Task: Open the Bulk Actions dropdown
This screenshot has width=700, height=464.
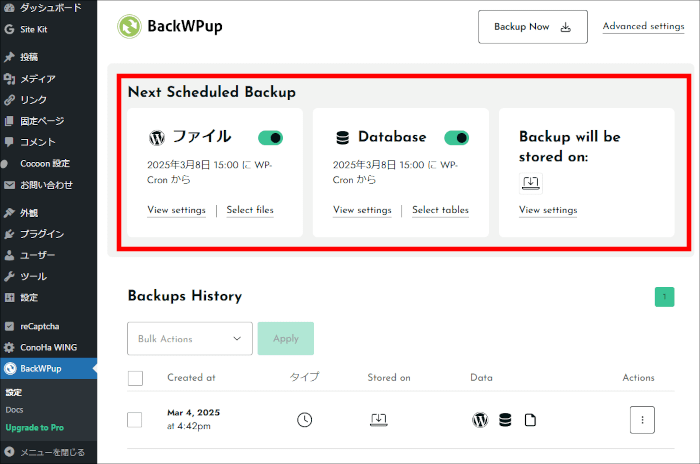Action: 190,339
